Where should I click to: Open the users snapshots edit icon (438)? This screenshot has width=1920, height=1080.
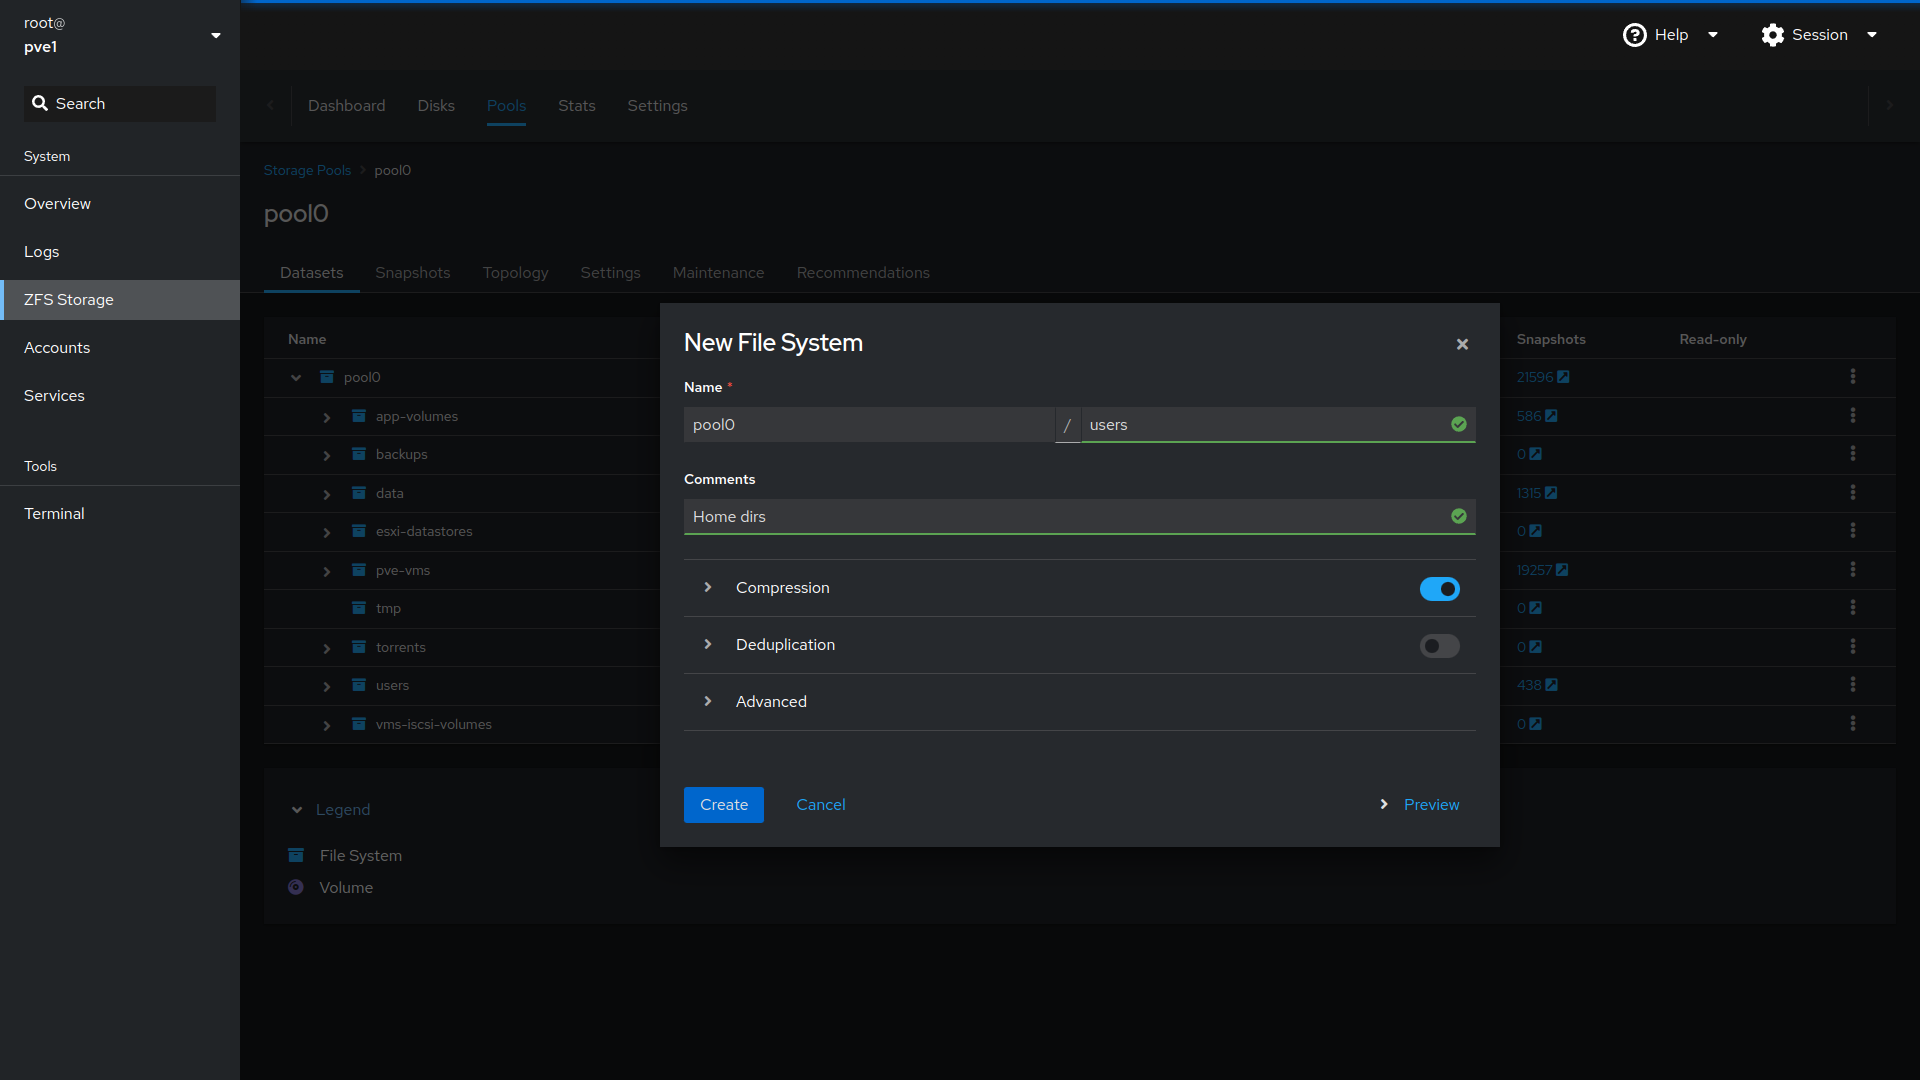pos(1551,685)
